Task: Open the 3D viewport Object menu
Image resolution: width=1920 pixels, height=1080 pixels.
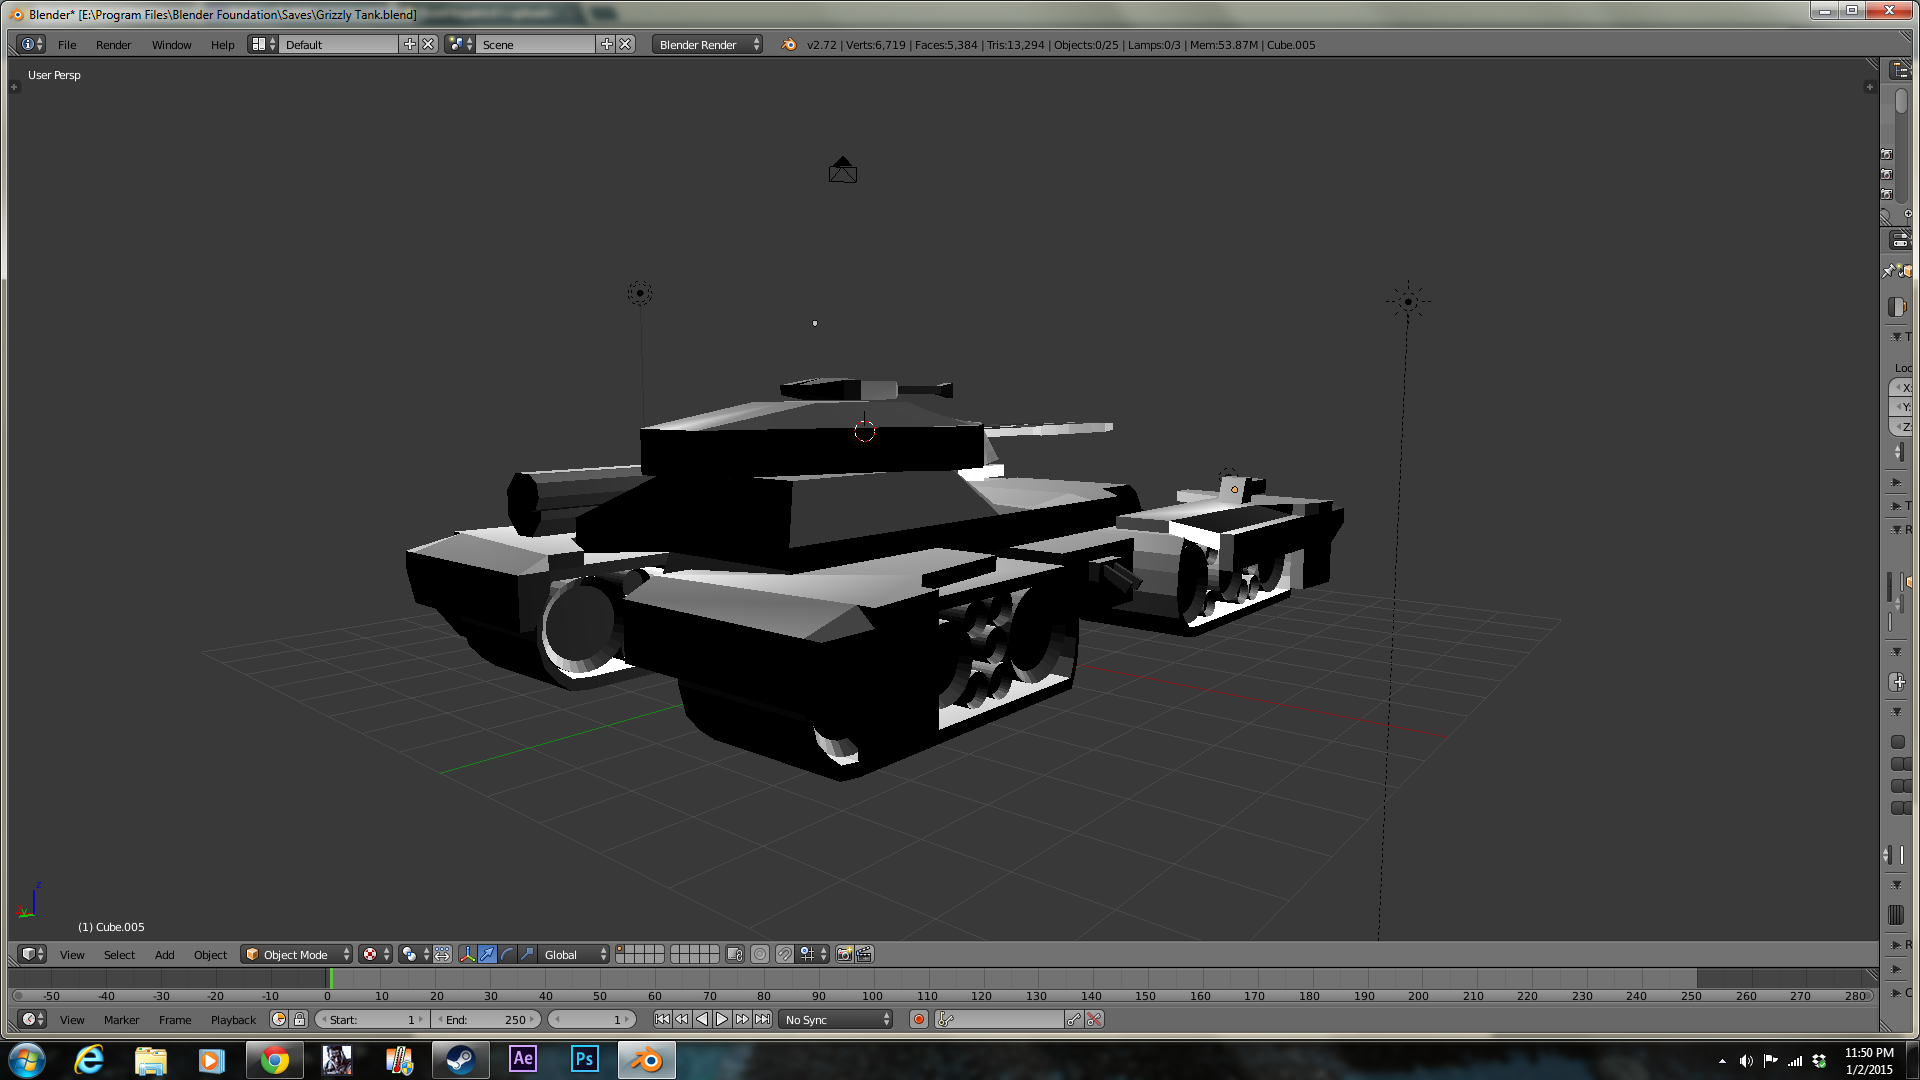Action: tap(210, 955)
